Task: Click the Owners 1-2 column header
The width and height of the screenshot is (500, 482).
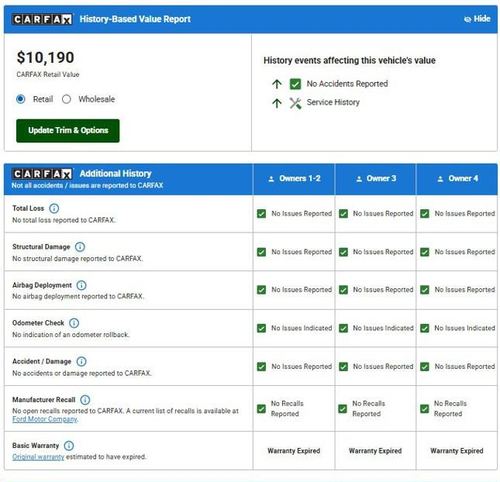Action: [x=294, y=179]
